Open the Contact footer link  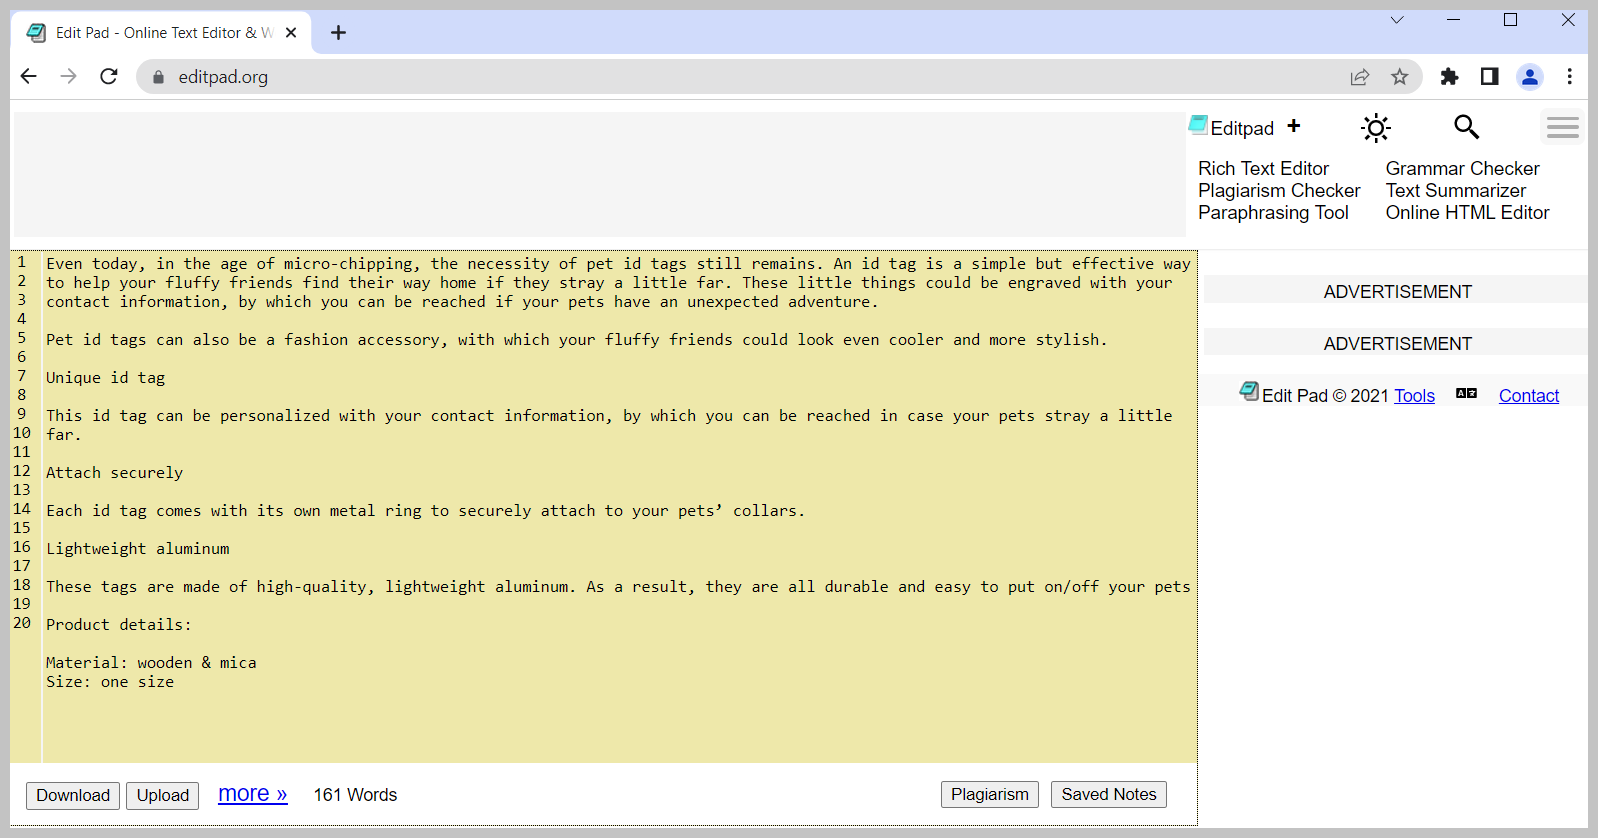tap(1529, 396)
